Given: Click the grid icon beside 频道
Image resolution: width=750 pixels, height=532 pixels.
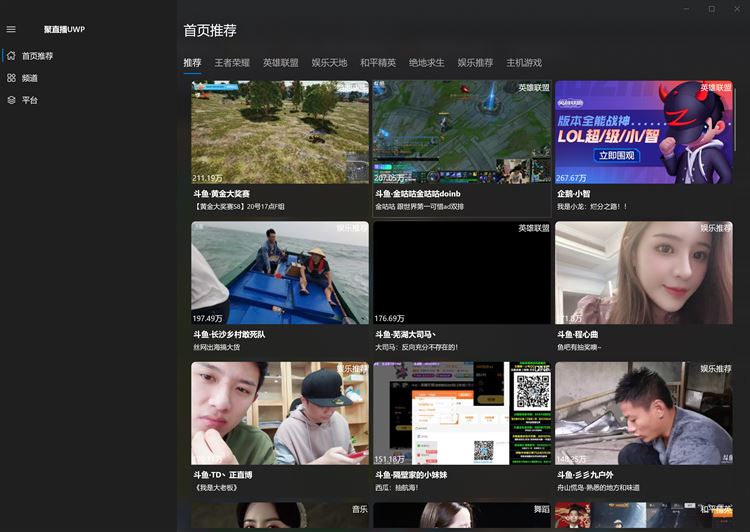Looking at the screenshot, I should point(11,78).
